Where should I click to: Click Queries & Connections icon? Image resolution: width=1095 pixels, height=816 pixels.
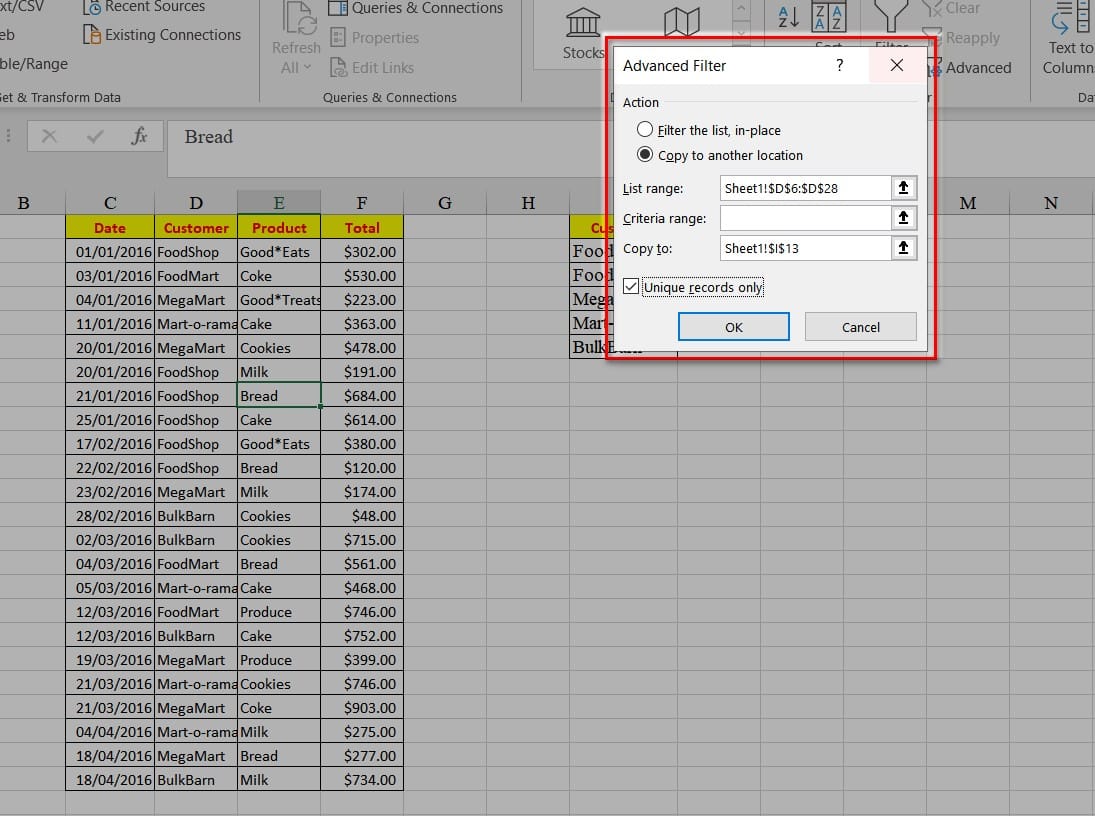(339, 8)
